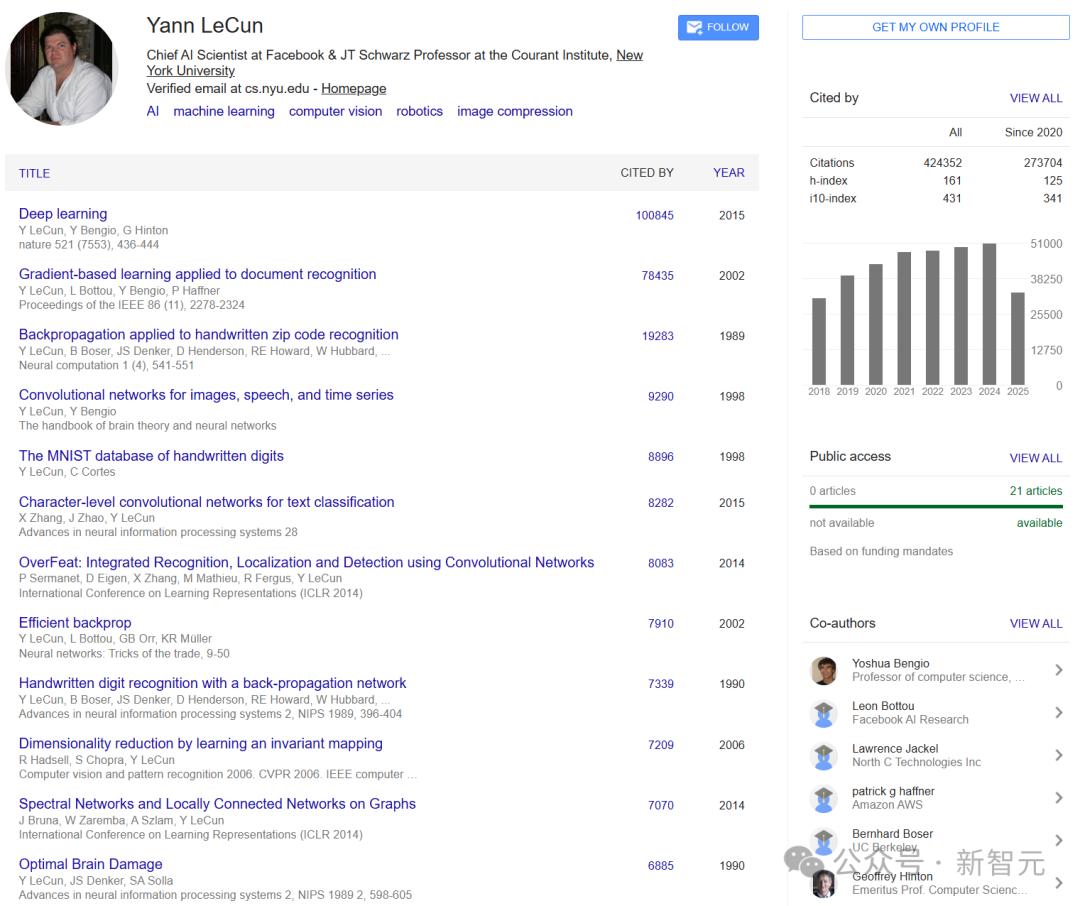
Task: Click the GET MY OWN PROFILE button
Action: click(935, 28)
